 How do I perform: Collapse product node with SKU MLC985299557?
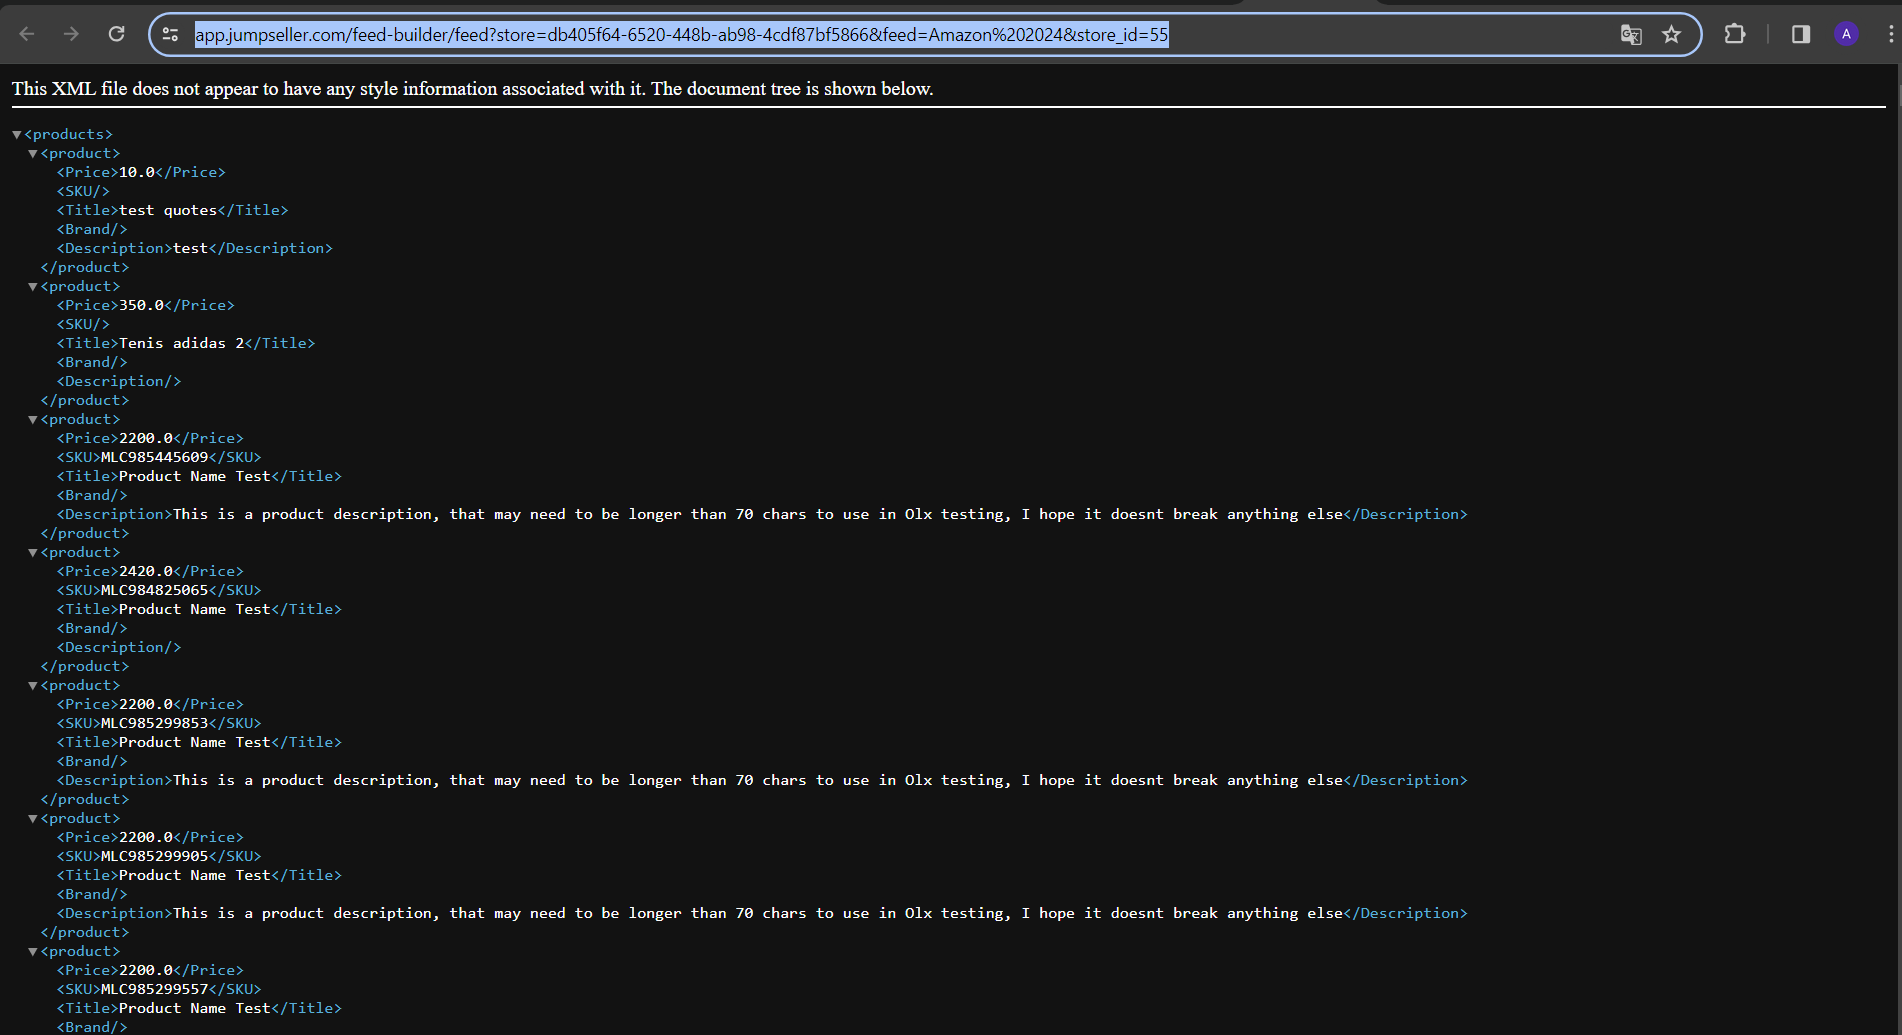[x=33, y=951]
